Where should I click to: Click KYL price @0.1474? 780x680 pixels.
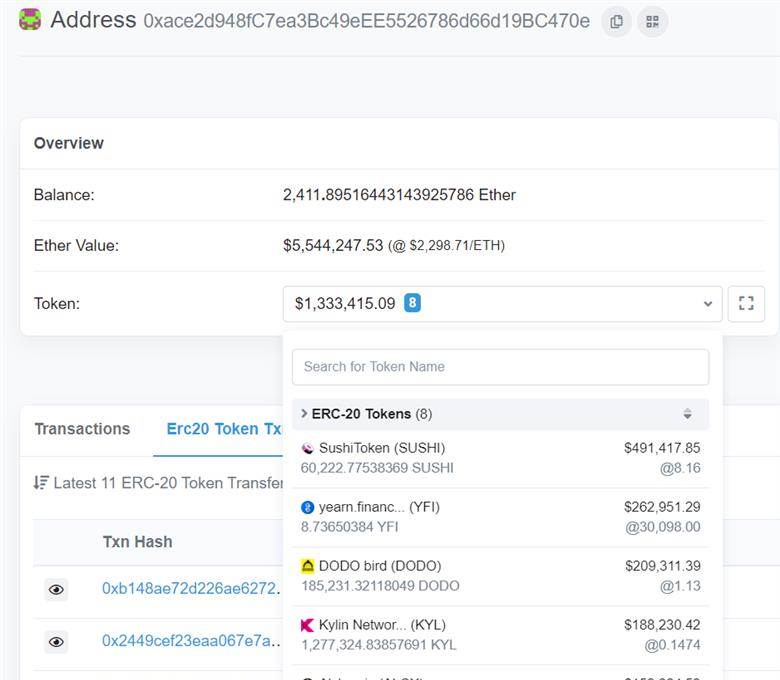pyautogui.click(x=672, y=645)
